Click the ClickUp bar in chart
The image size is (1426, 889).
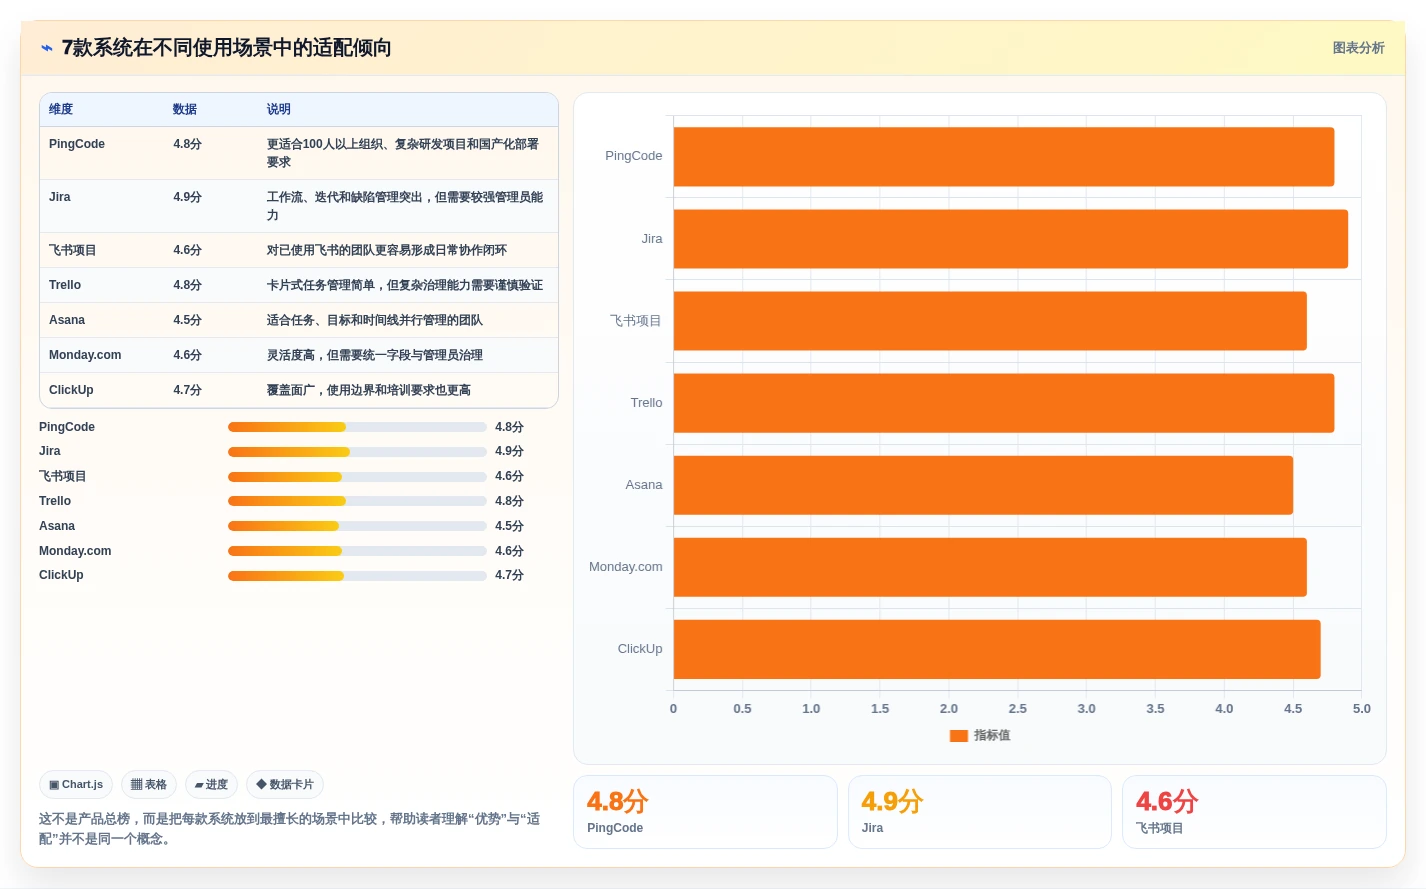coord(997,649)
